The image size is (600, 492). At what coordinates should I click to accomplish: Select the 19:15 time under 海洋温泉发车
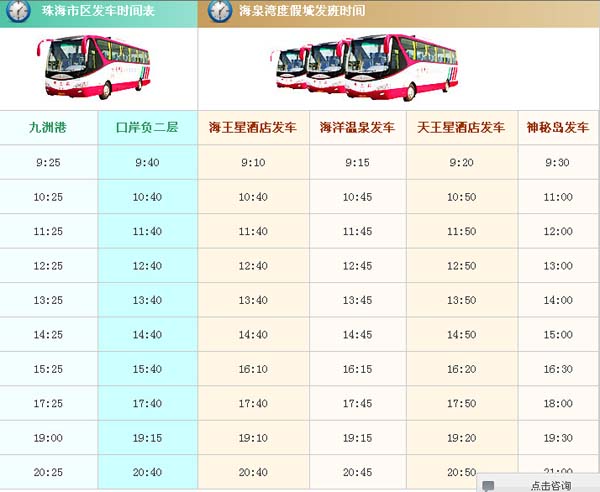coord(357,438)
